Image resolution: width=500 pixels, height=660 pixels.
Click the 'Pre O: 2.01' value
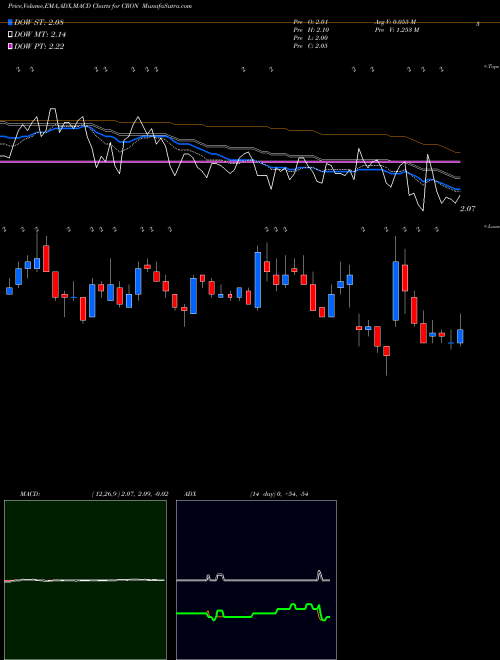(311, 22)
